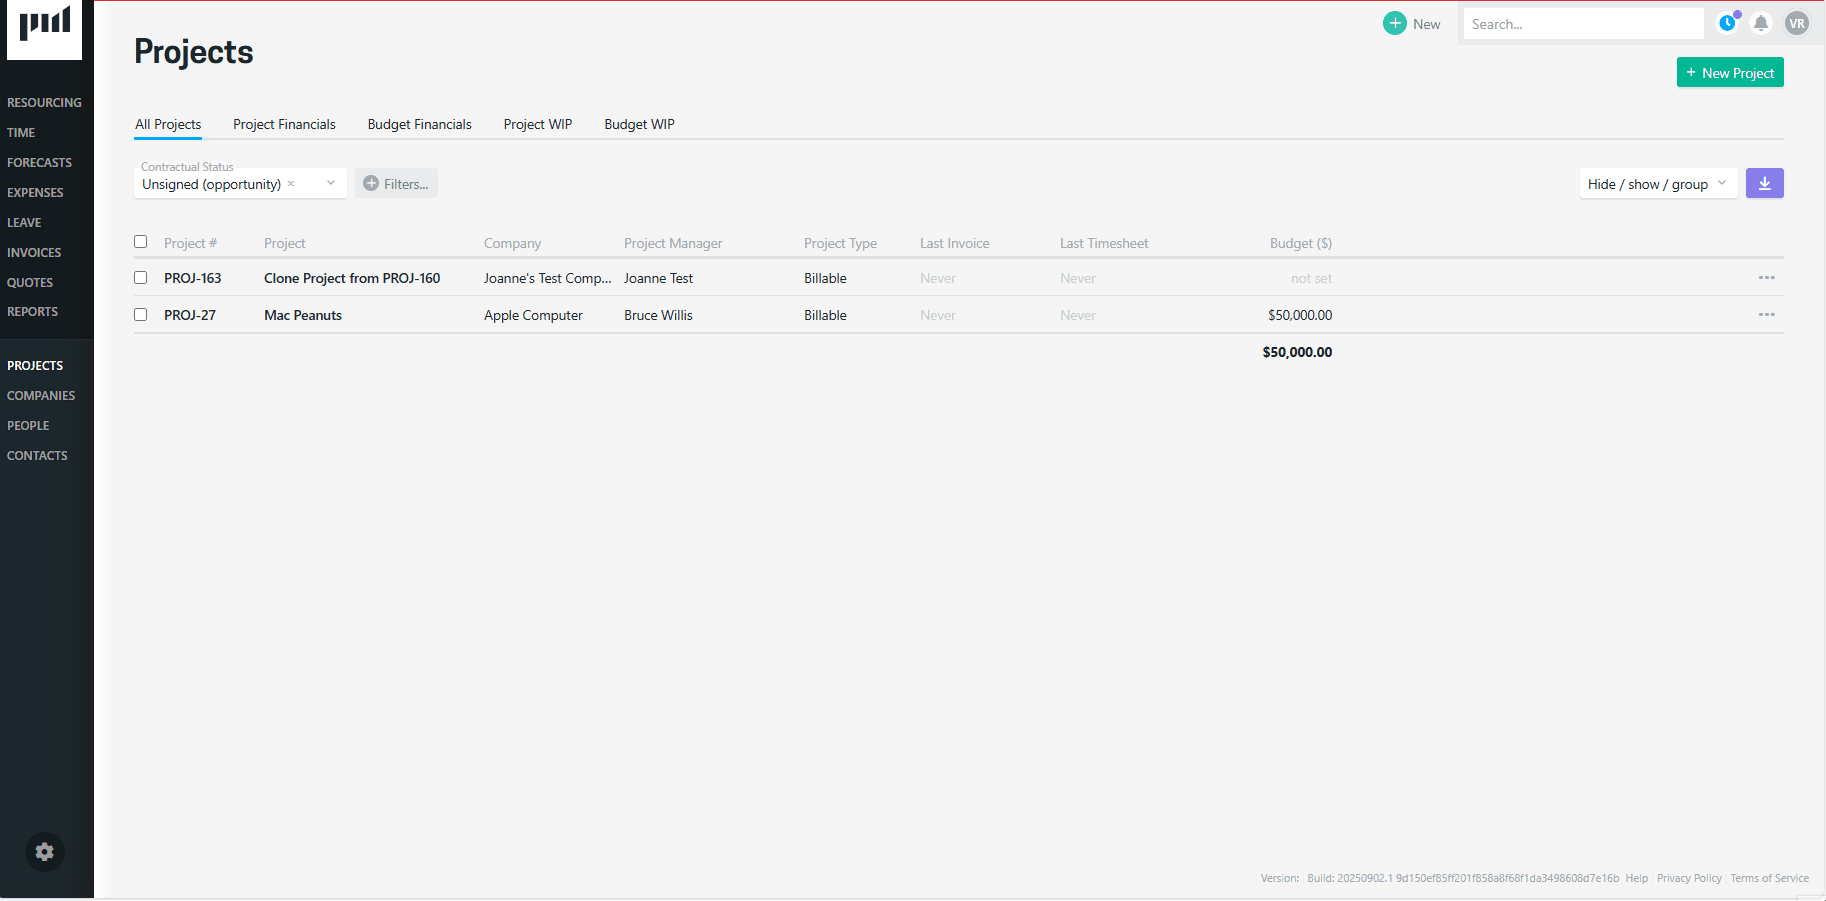Clear the Unsigned (opportunity) filter value
The height and width of the screenshot is (901, 1826).
tap(291, 184)
